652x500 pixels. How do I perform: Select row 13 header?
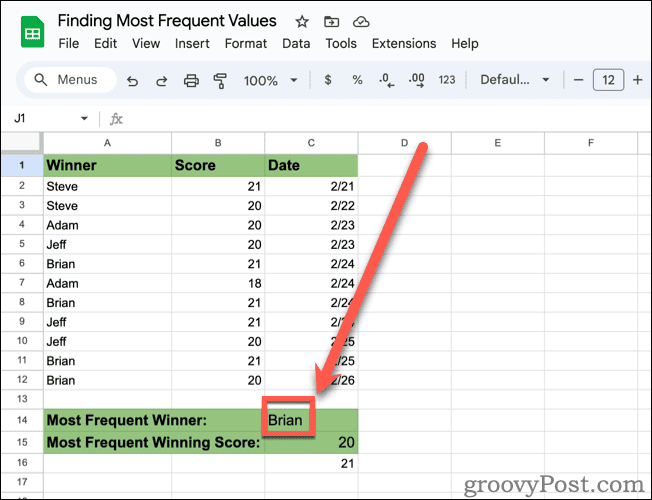pyautogui.click(x=22, y=399)
